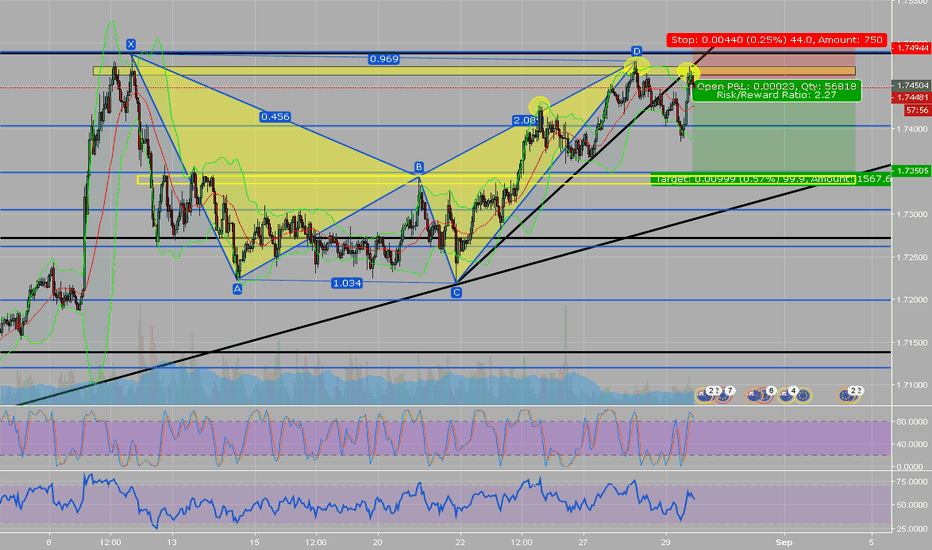Click the 1.74944 price tag on the axis

(x=912, y=48)
